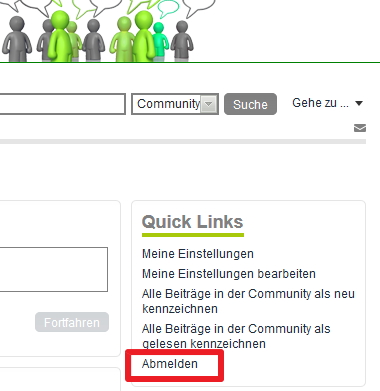
Task: Click the Quick Links heading
Action: click(x=192, y=222)
